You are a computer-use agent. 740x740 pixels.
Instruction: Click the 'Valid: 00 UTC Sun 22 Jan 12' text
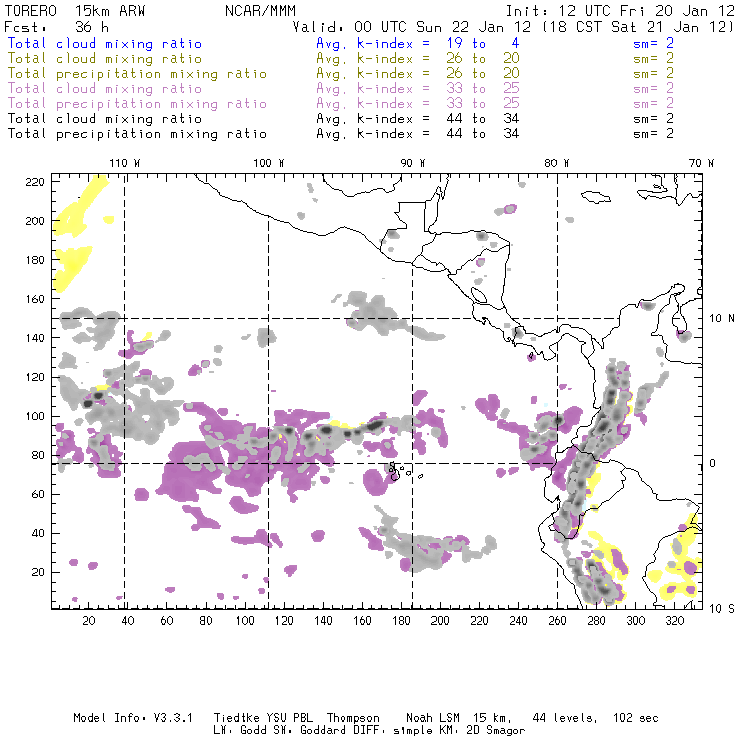click(412, 27)
